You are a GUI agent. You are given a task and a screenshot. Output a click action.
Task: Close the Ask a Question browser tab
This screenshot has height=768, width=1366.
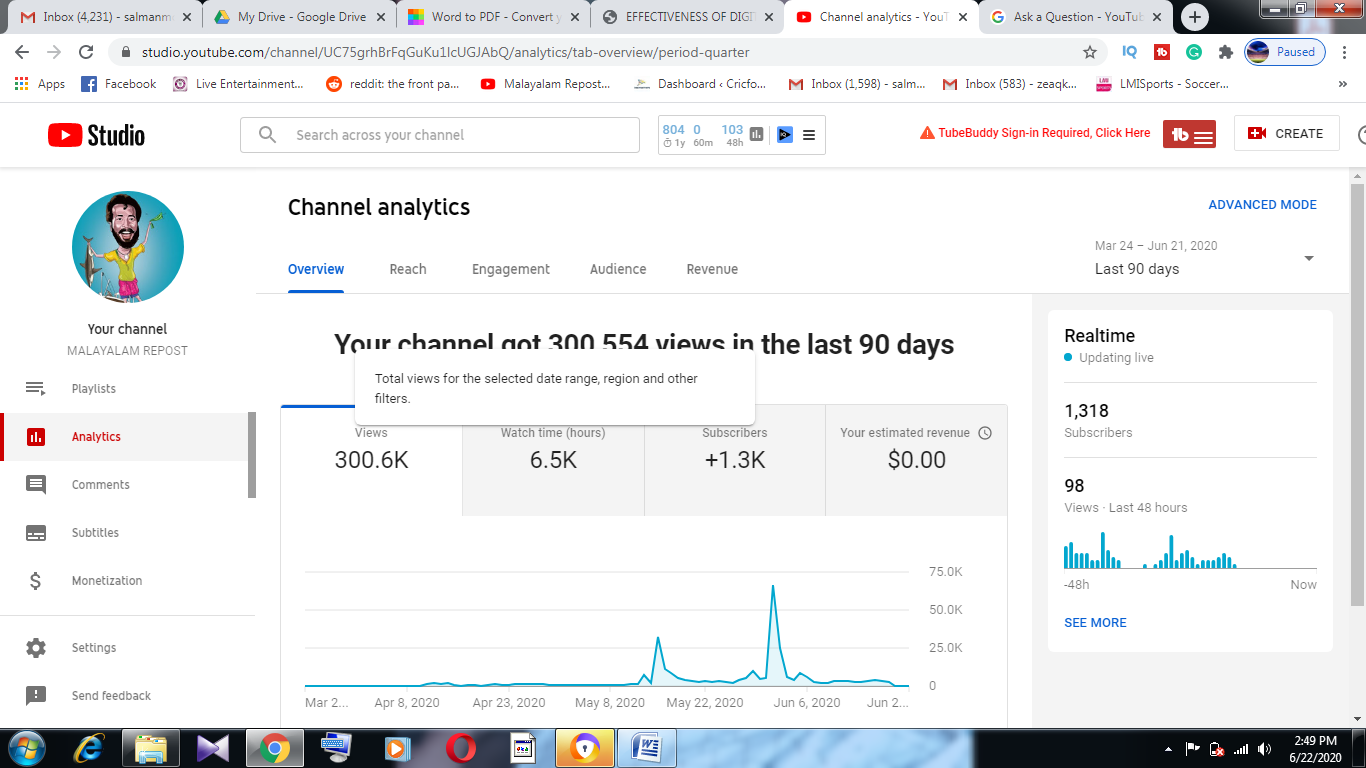point(1156,17)
